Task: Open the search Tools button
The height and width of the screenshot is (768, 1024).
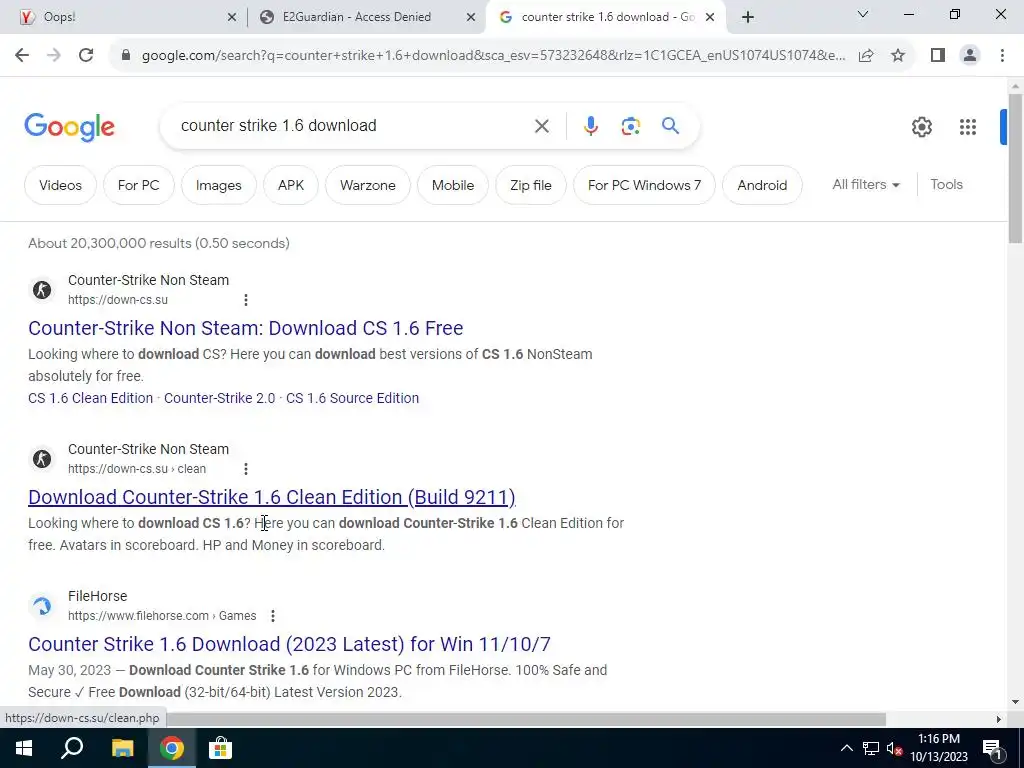Action: pos(946,185)
